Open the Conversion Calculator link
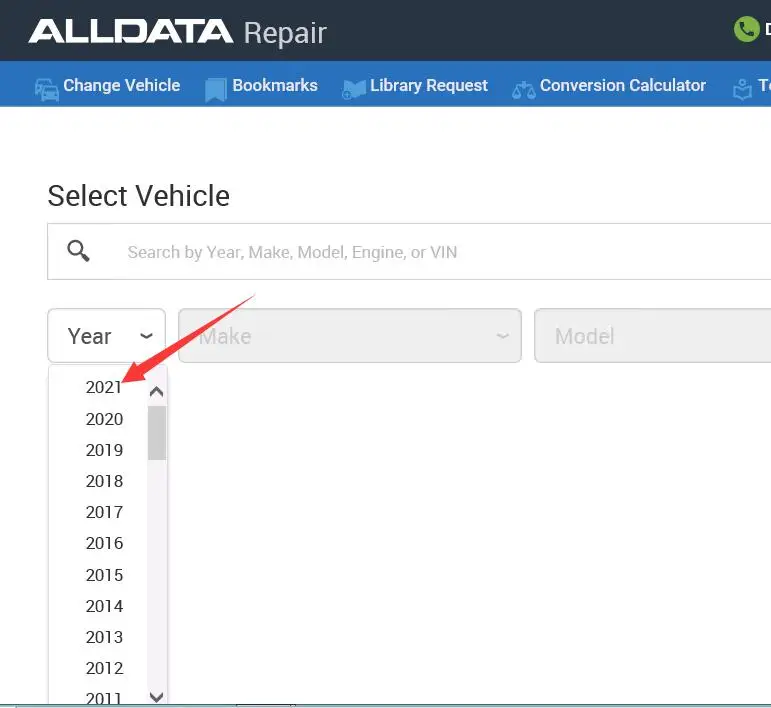The image size is (771, 708). (x=622, y=86)
